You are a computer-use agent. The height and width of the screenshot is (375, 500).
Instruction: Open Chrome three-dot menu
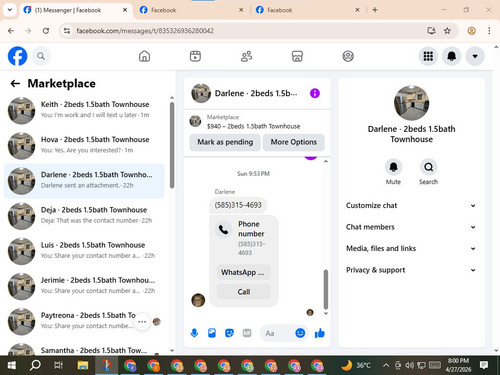(489, 31)
